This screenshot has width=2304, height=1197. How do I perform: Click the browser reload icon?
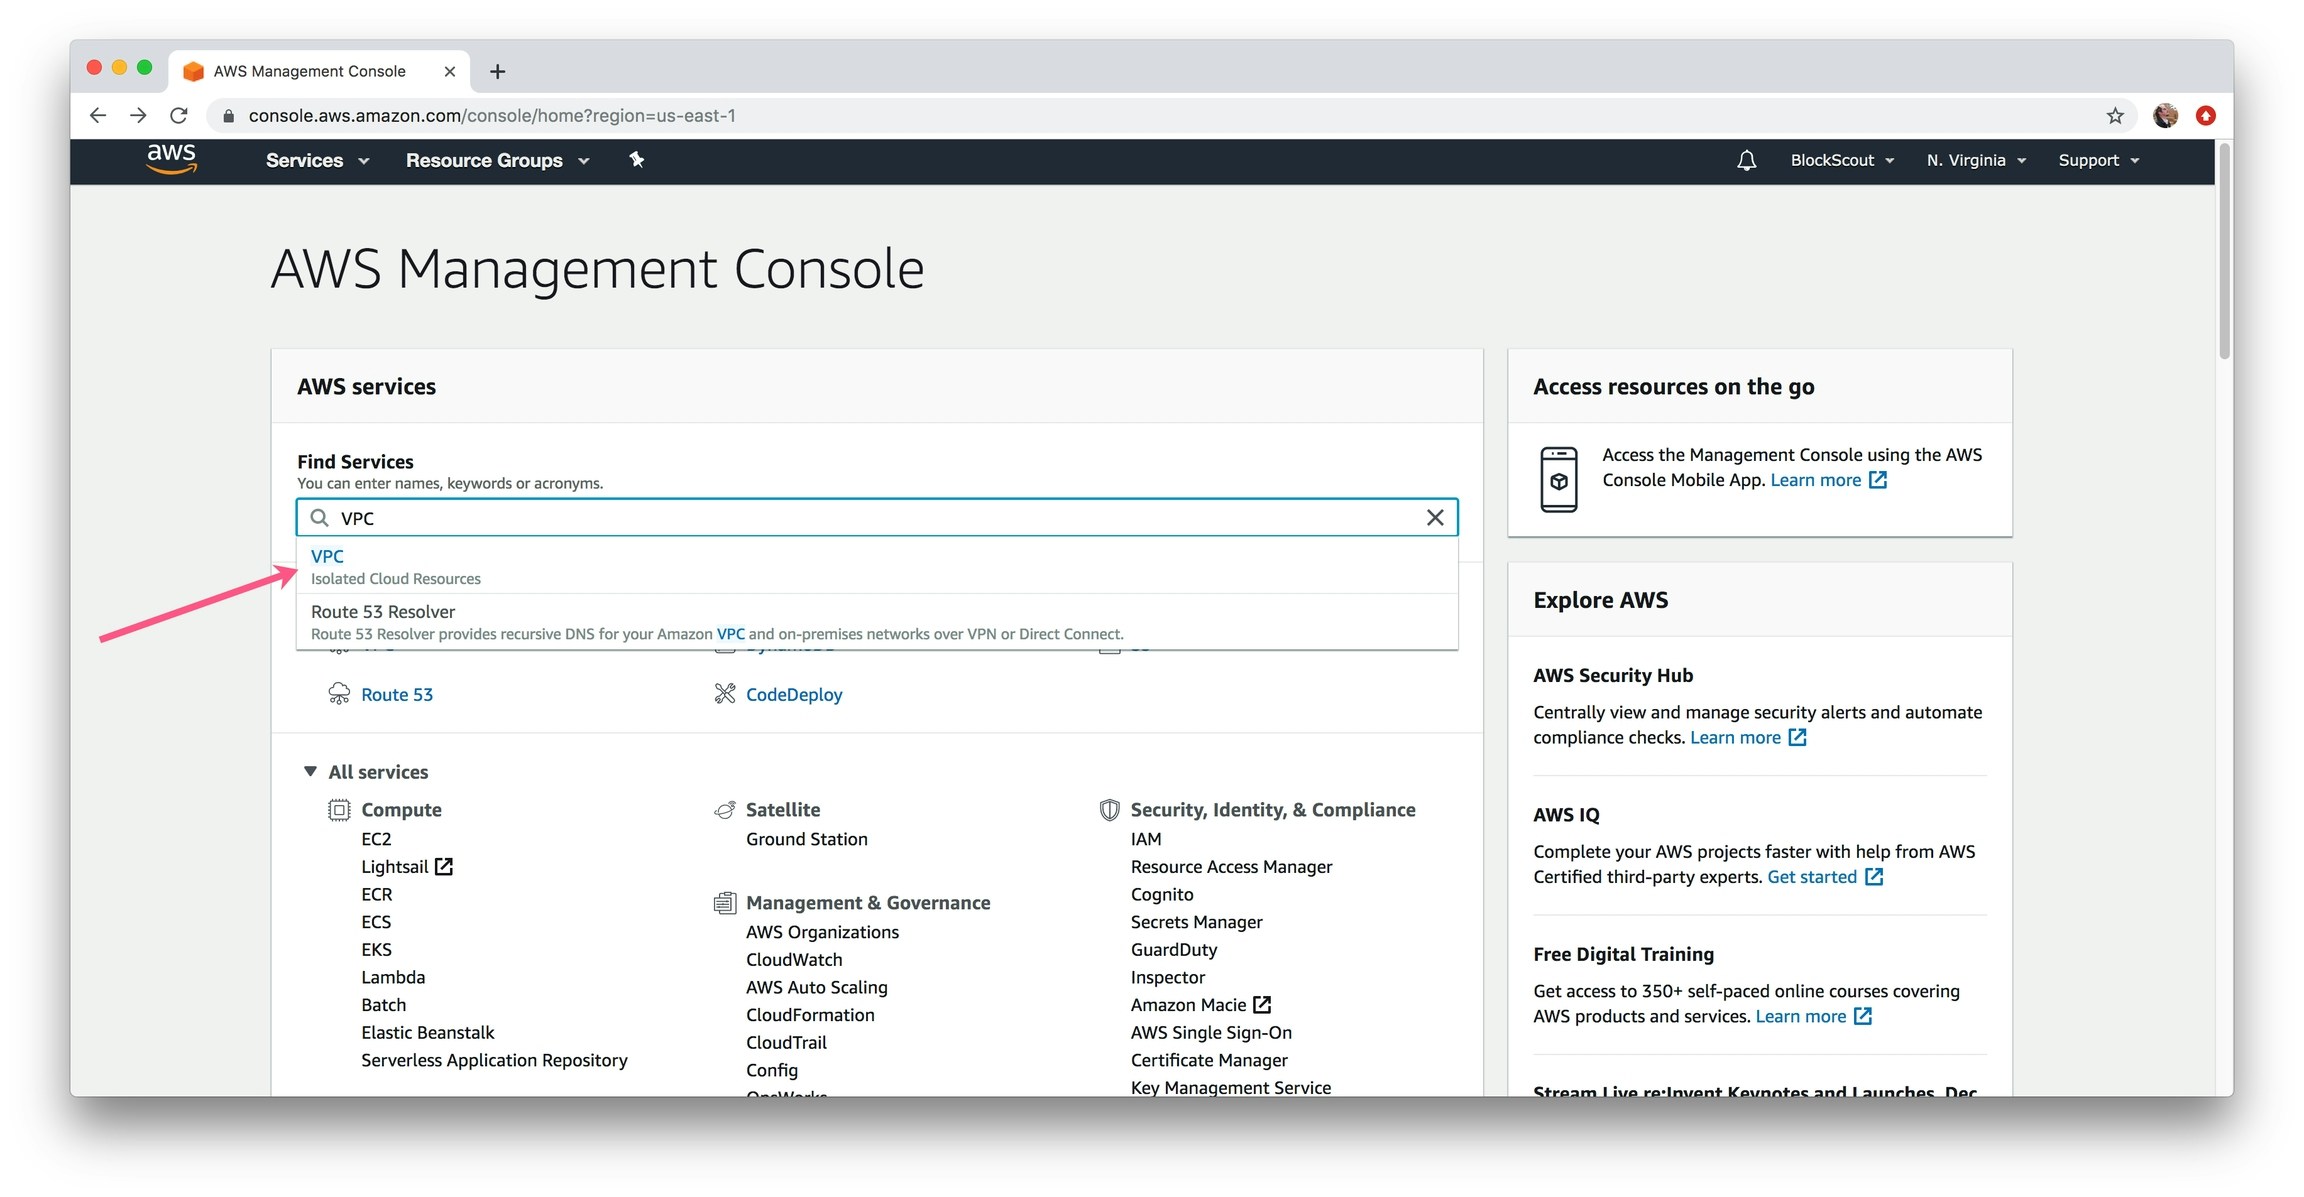179,116
